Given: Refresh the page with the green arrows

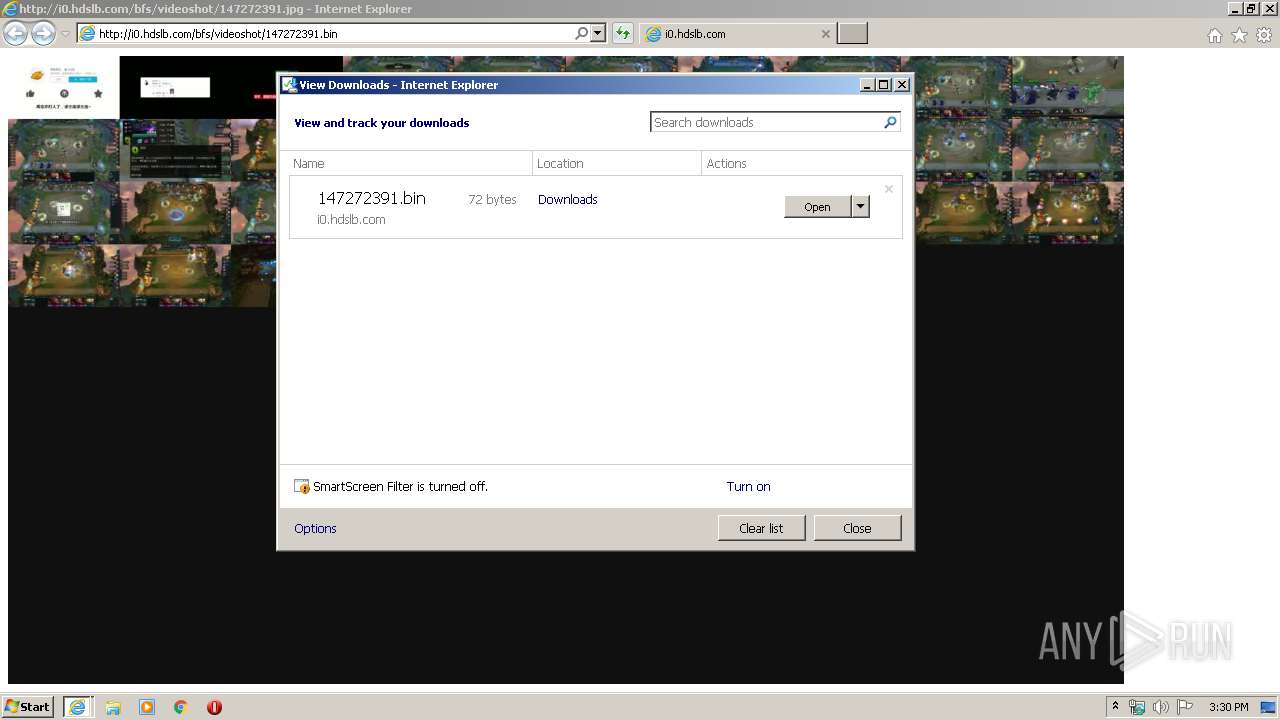Looking at the screenshot, I should 623,33.
